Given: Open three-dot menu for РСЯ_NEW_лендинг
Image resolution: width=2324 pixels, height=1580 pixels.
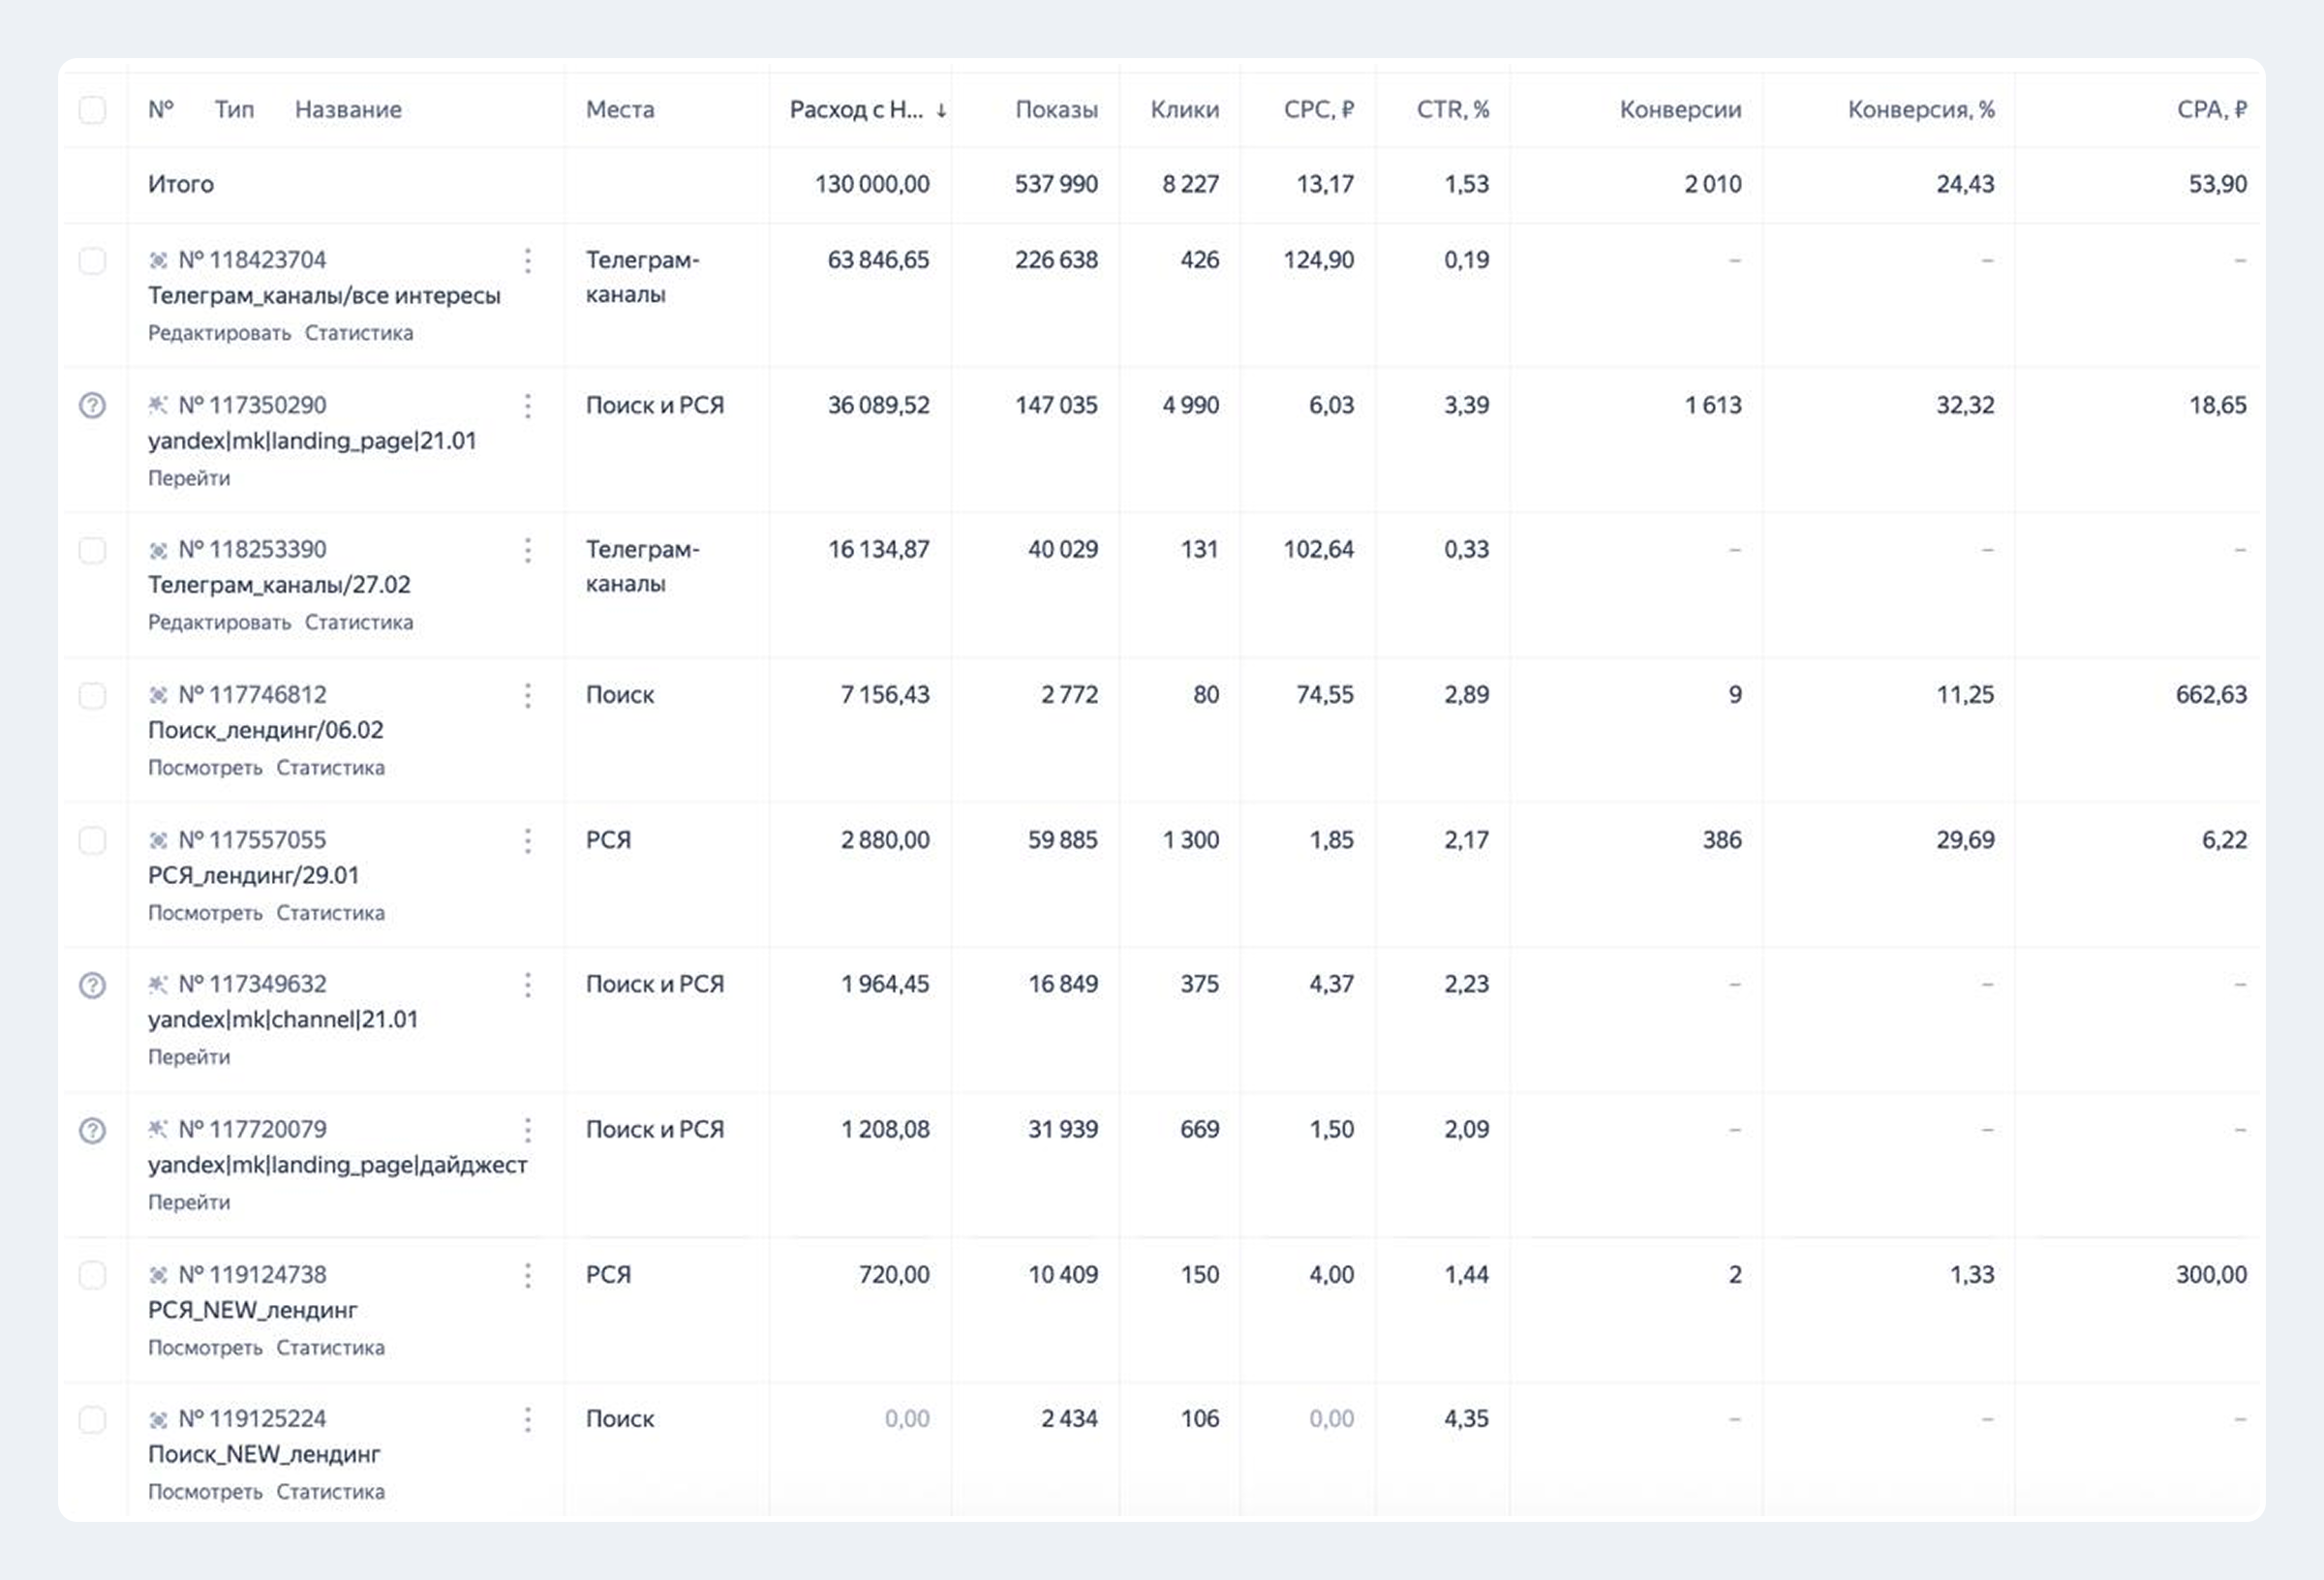Looking at the screenshot, I should pyautogui.click(x=527, y=1275).
